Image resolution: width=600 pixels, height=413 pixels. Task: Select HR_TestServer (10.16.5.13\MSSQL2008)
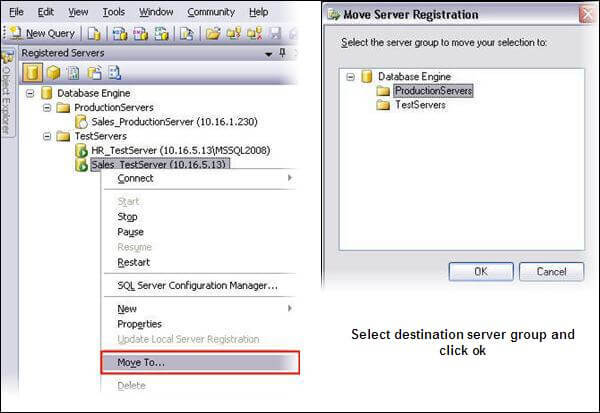tap(181, 150)
